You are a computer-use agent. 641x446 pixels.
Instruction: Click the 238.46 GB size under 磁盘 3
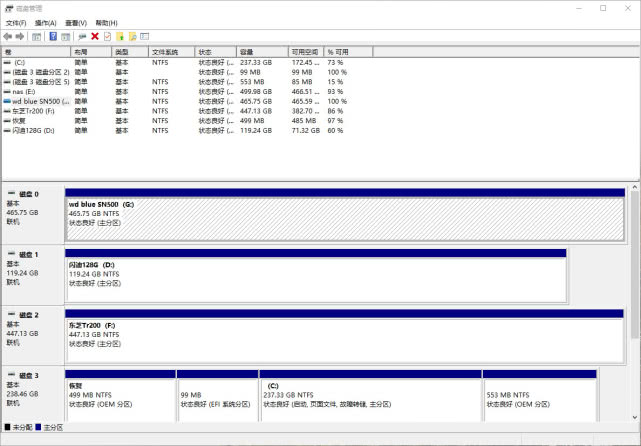coord(22,394)
